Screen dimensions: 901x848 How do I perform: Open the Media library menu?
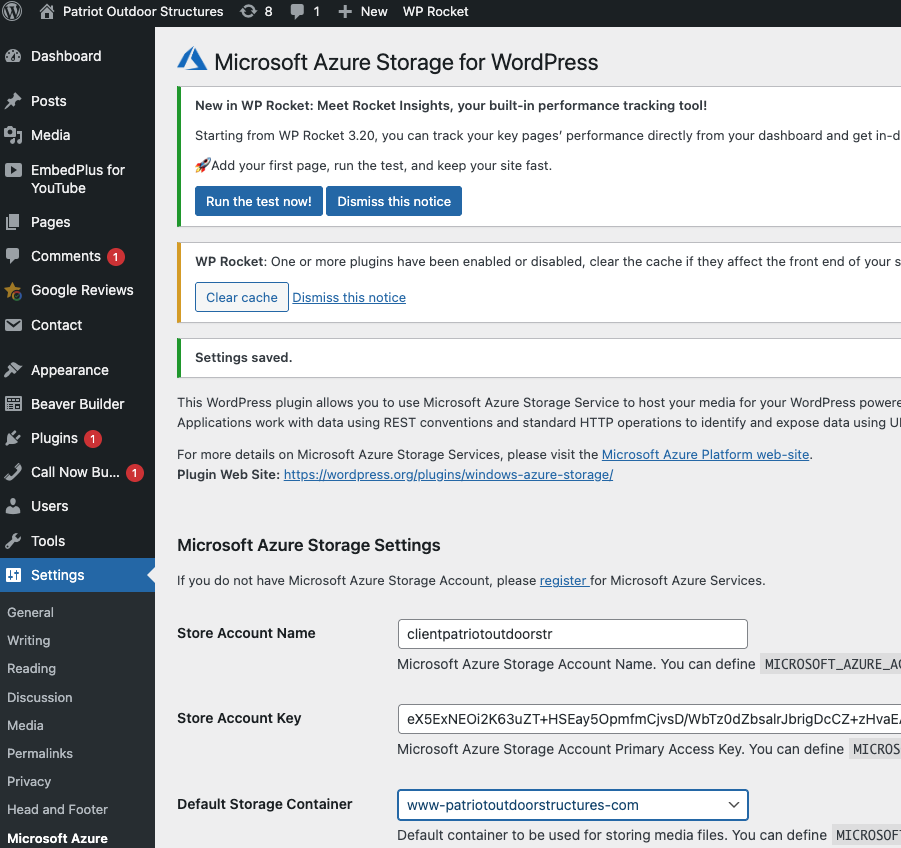[x=50, y=135]
